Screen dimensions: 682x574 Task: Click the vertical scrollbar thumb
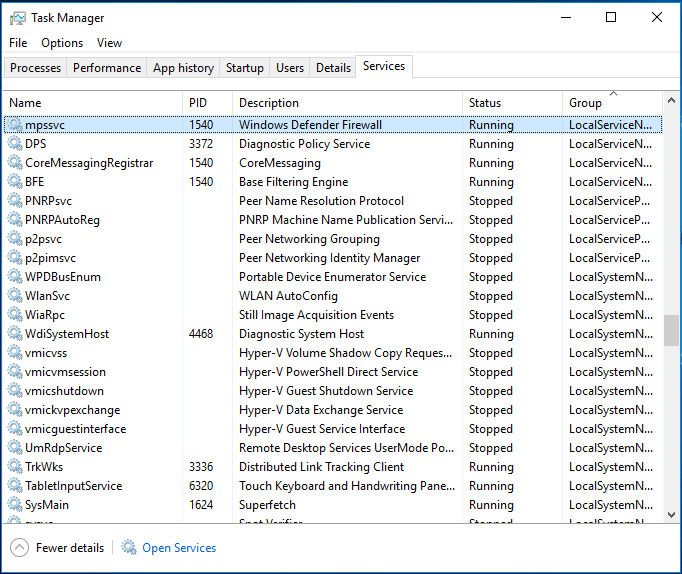tap(671, 330)
